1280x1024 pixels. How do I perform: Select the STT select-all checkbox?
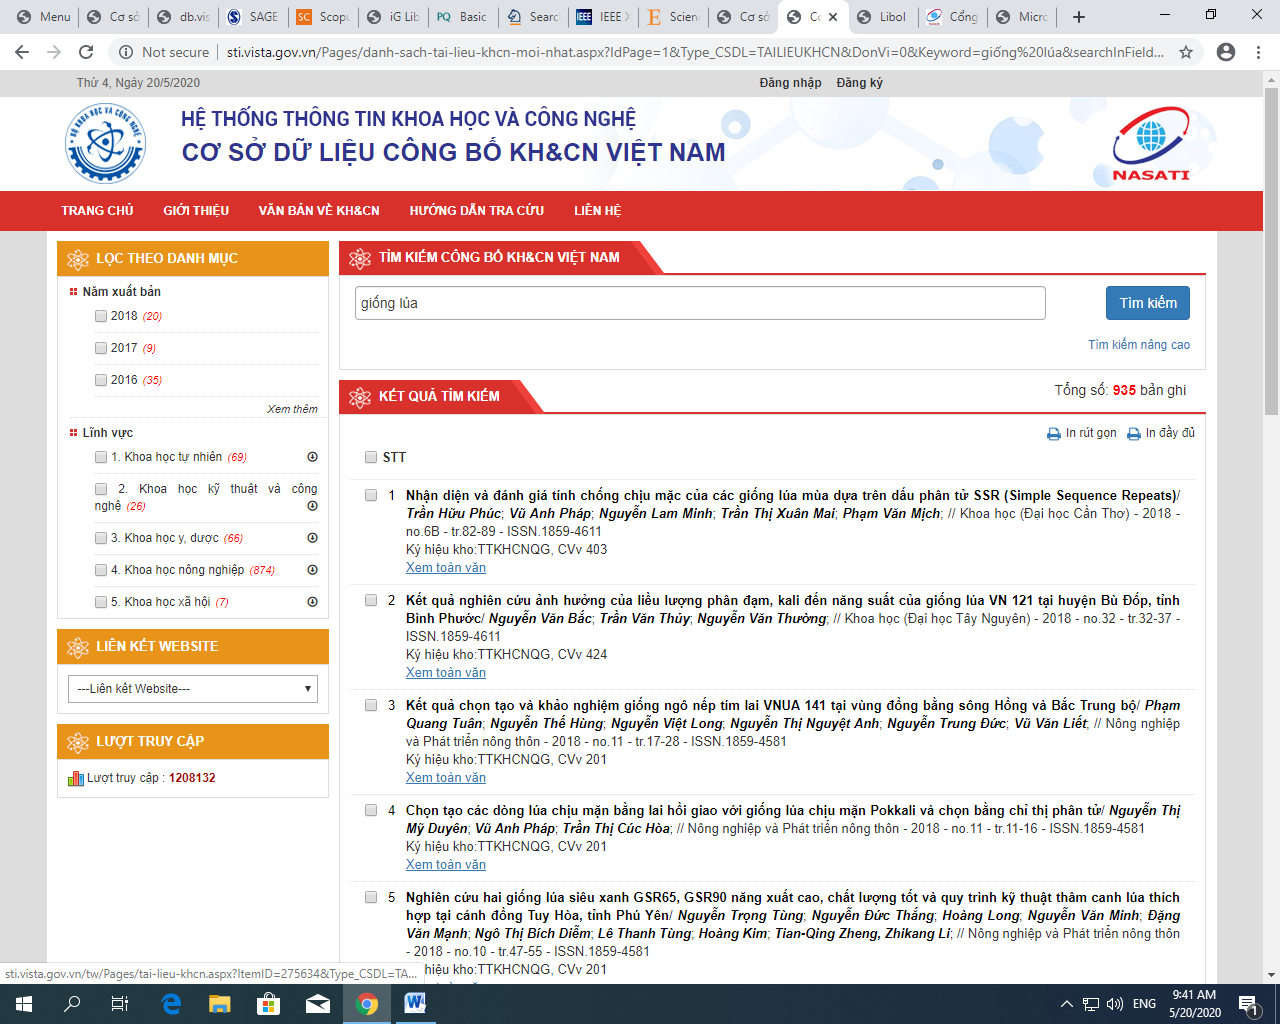[371, 458]
